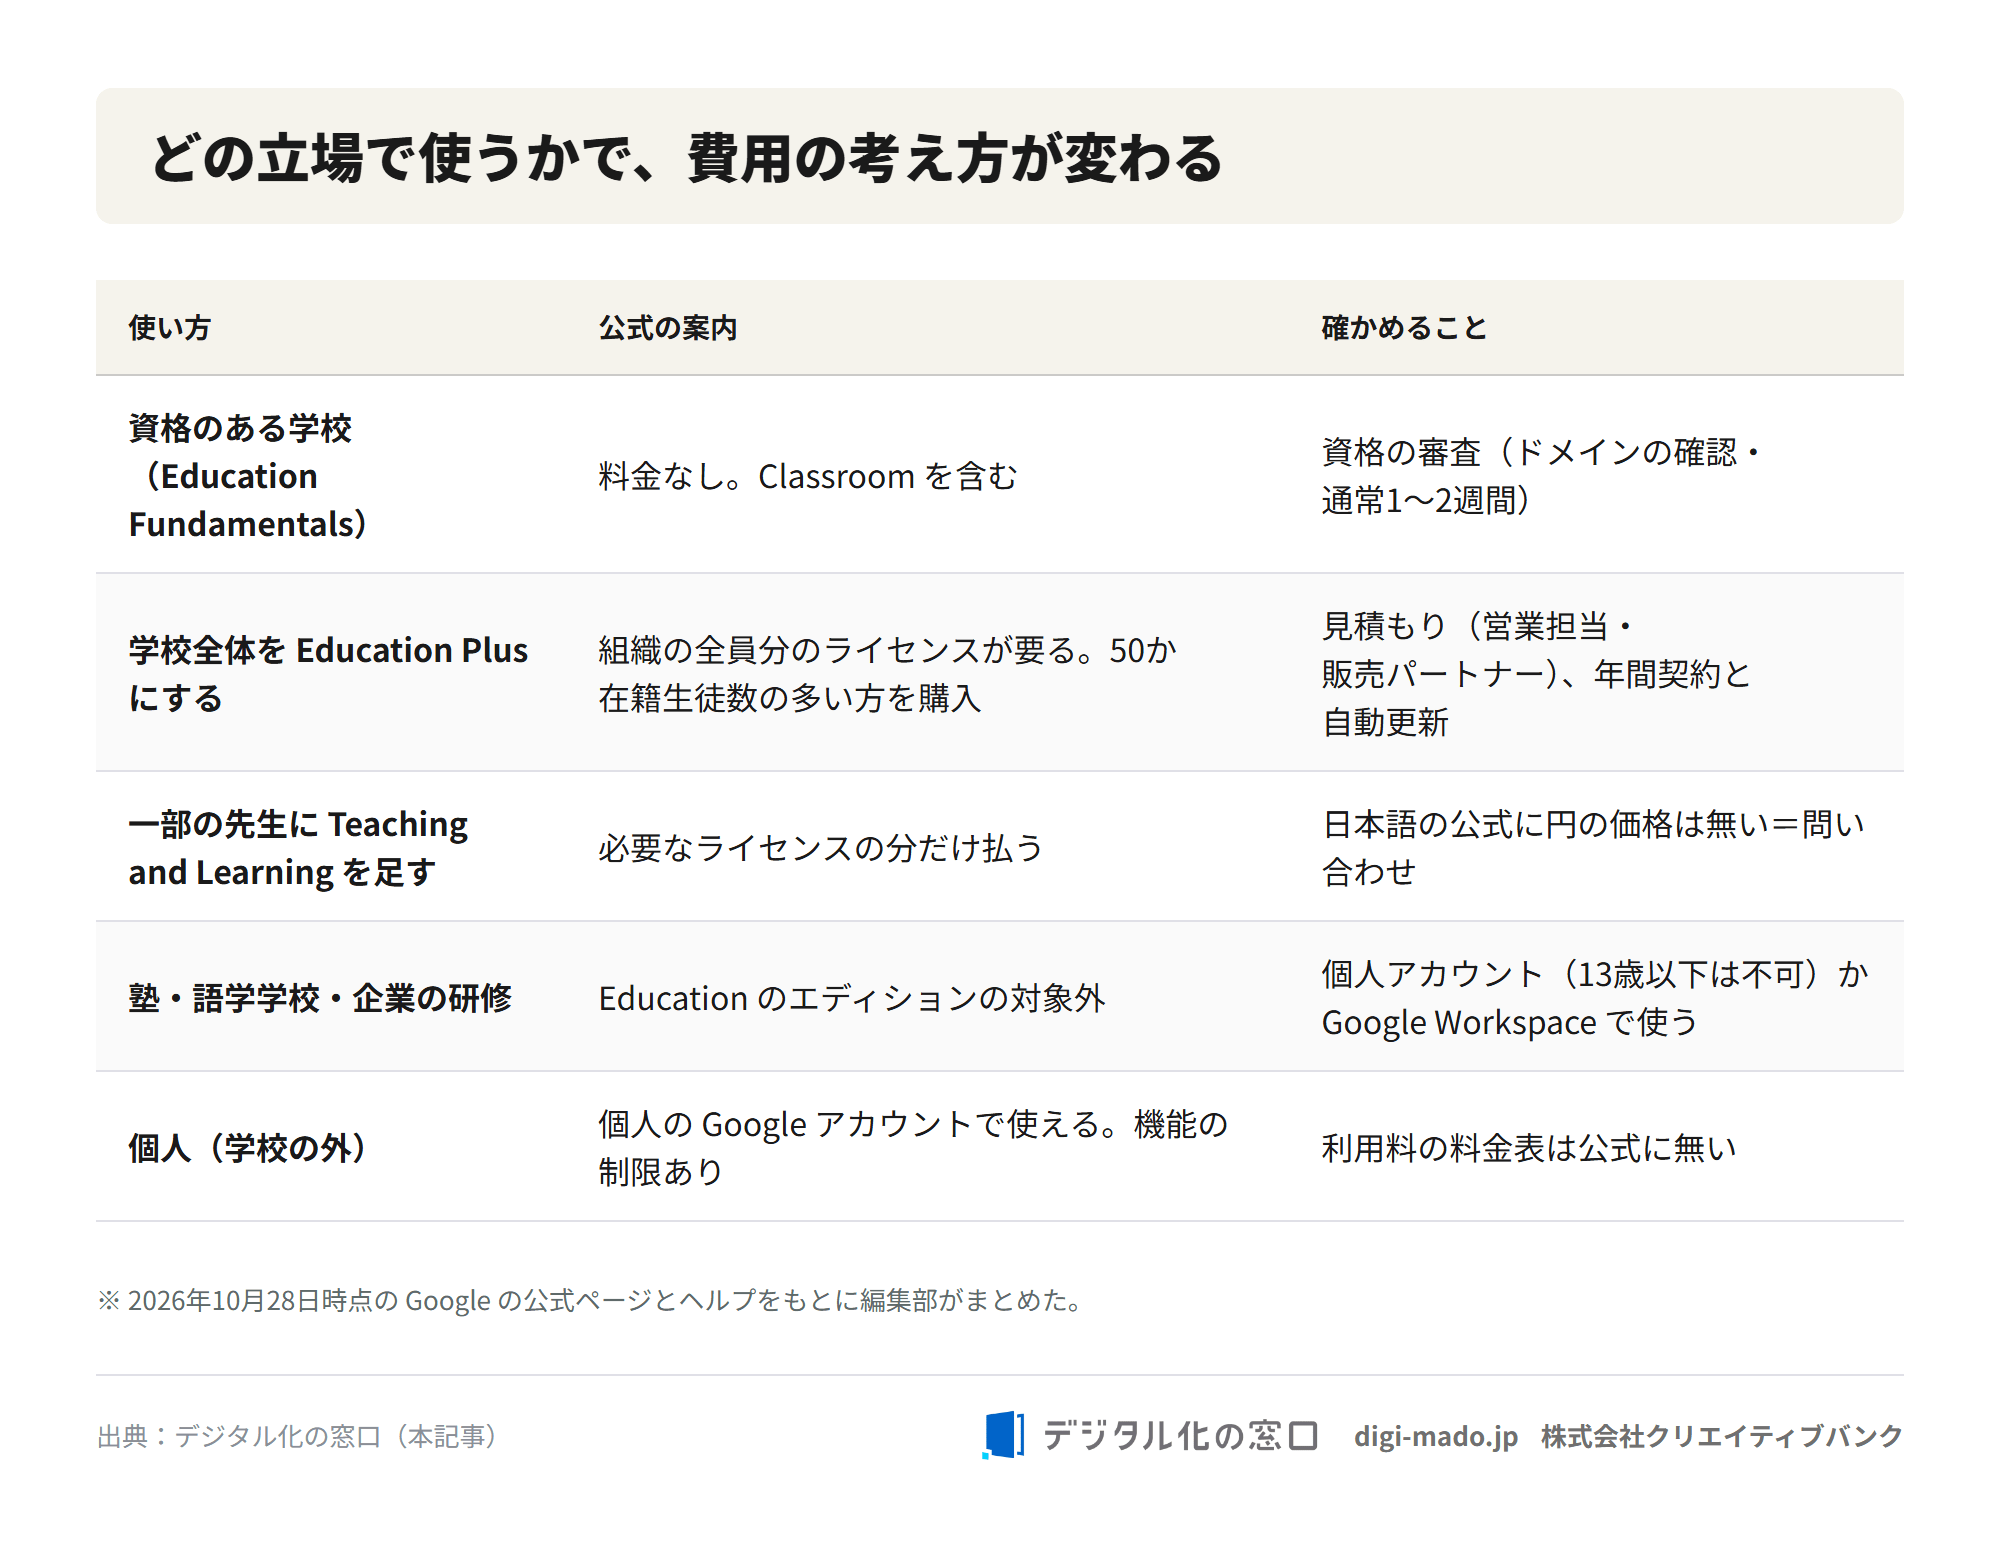The image size is (2000, 1554).
Task: Select the Teaching and Learning を足す row label
Action: tap(298, 848)
